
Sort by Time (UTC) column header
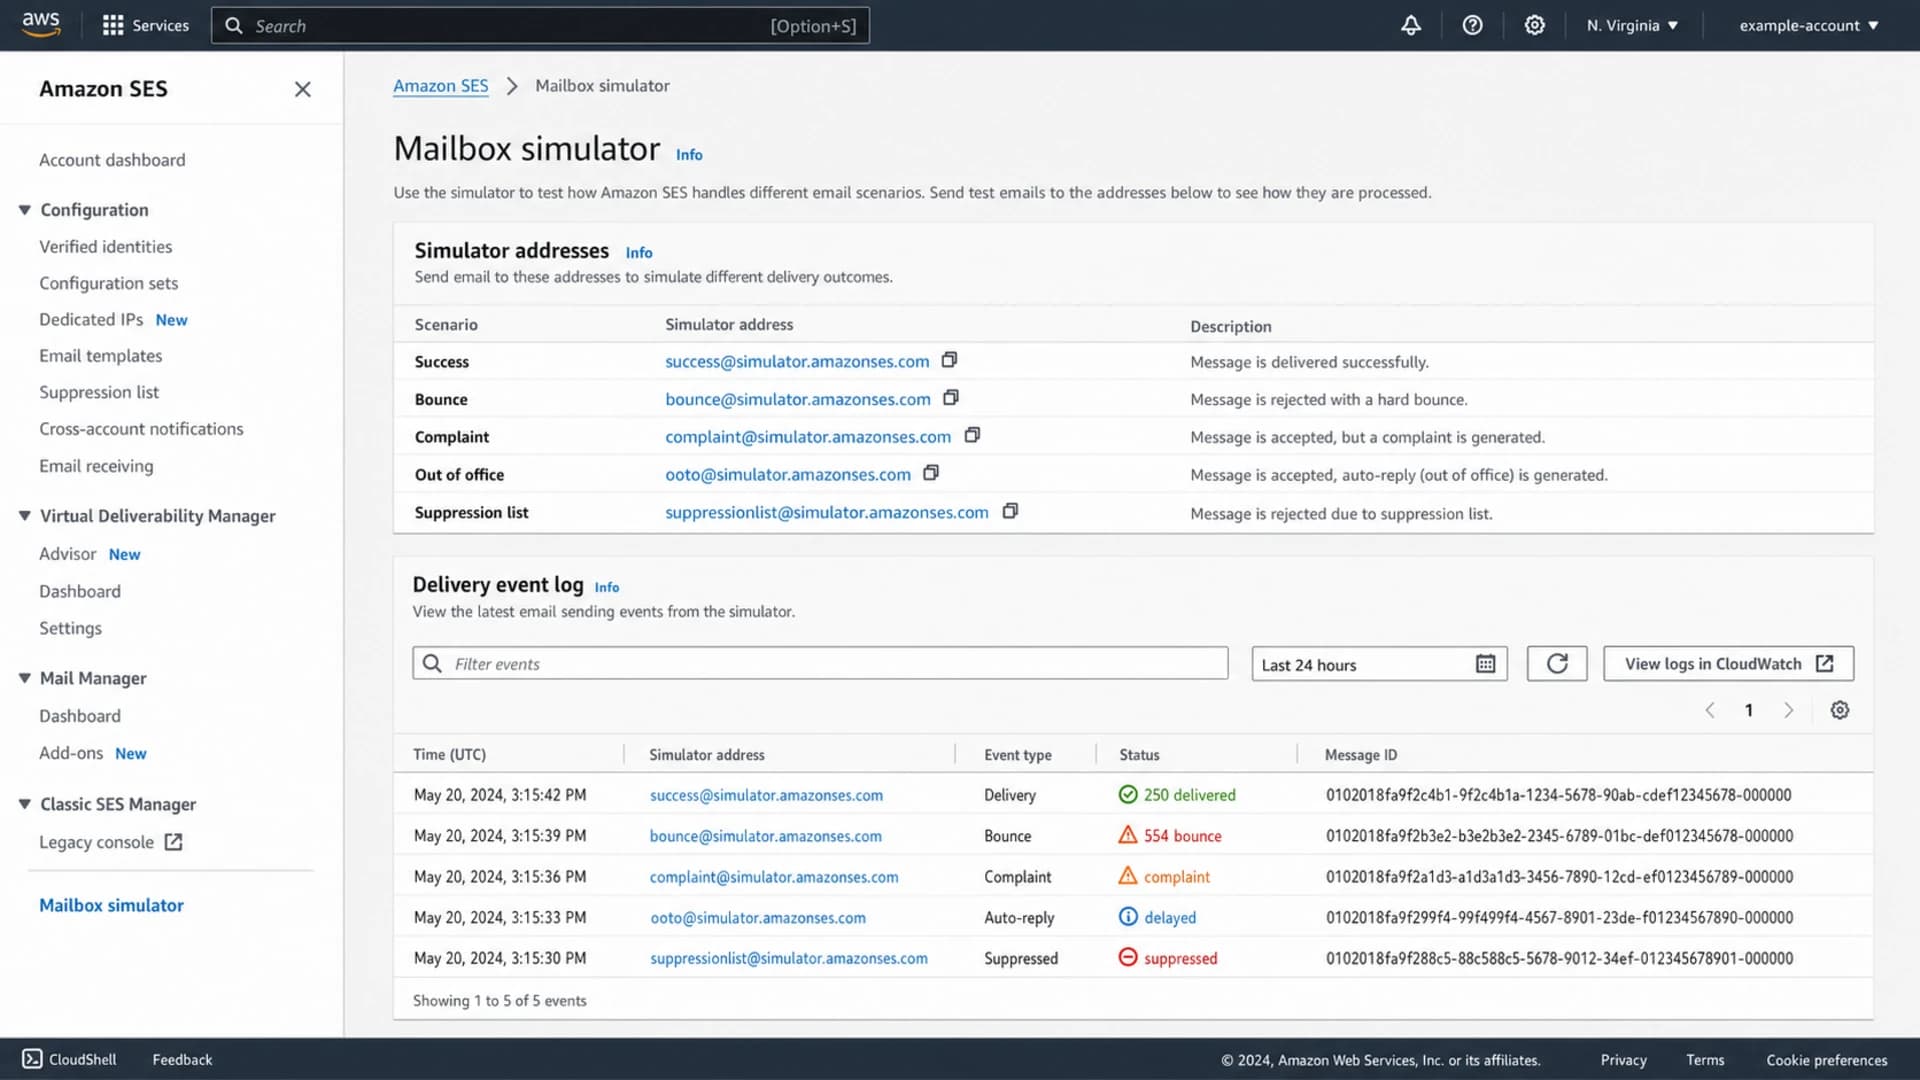(x=449, y=755)
